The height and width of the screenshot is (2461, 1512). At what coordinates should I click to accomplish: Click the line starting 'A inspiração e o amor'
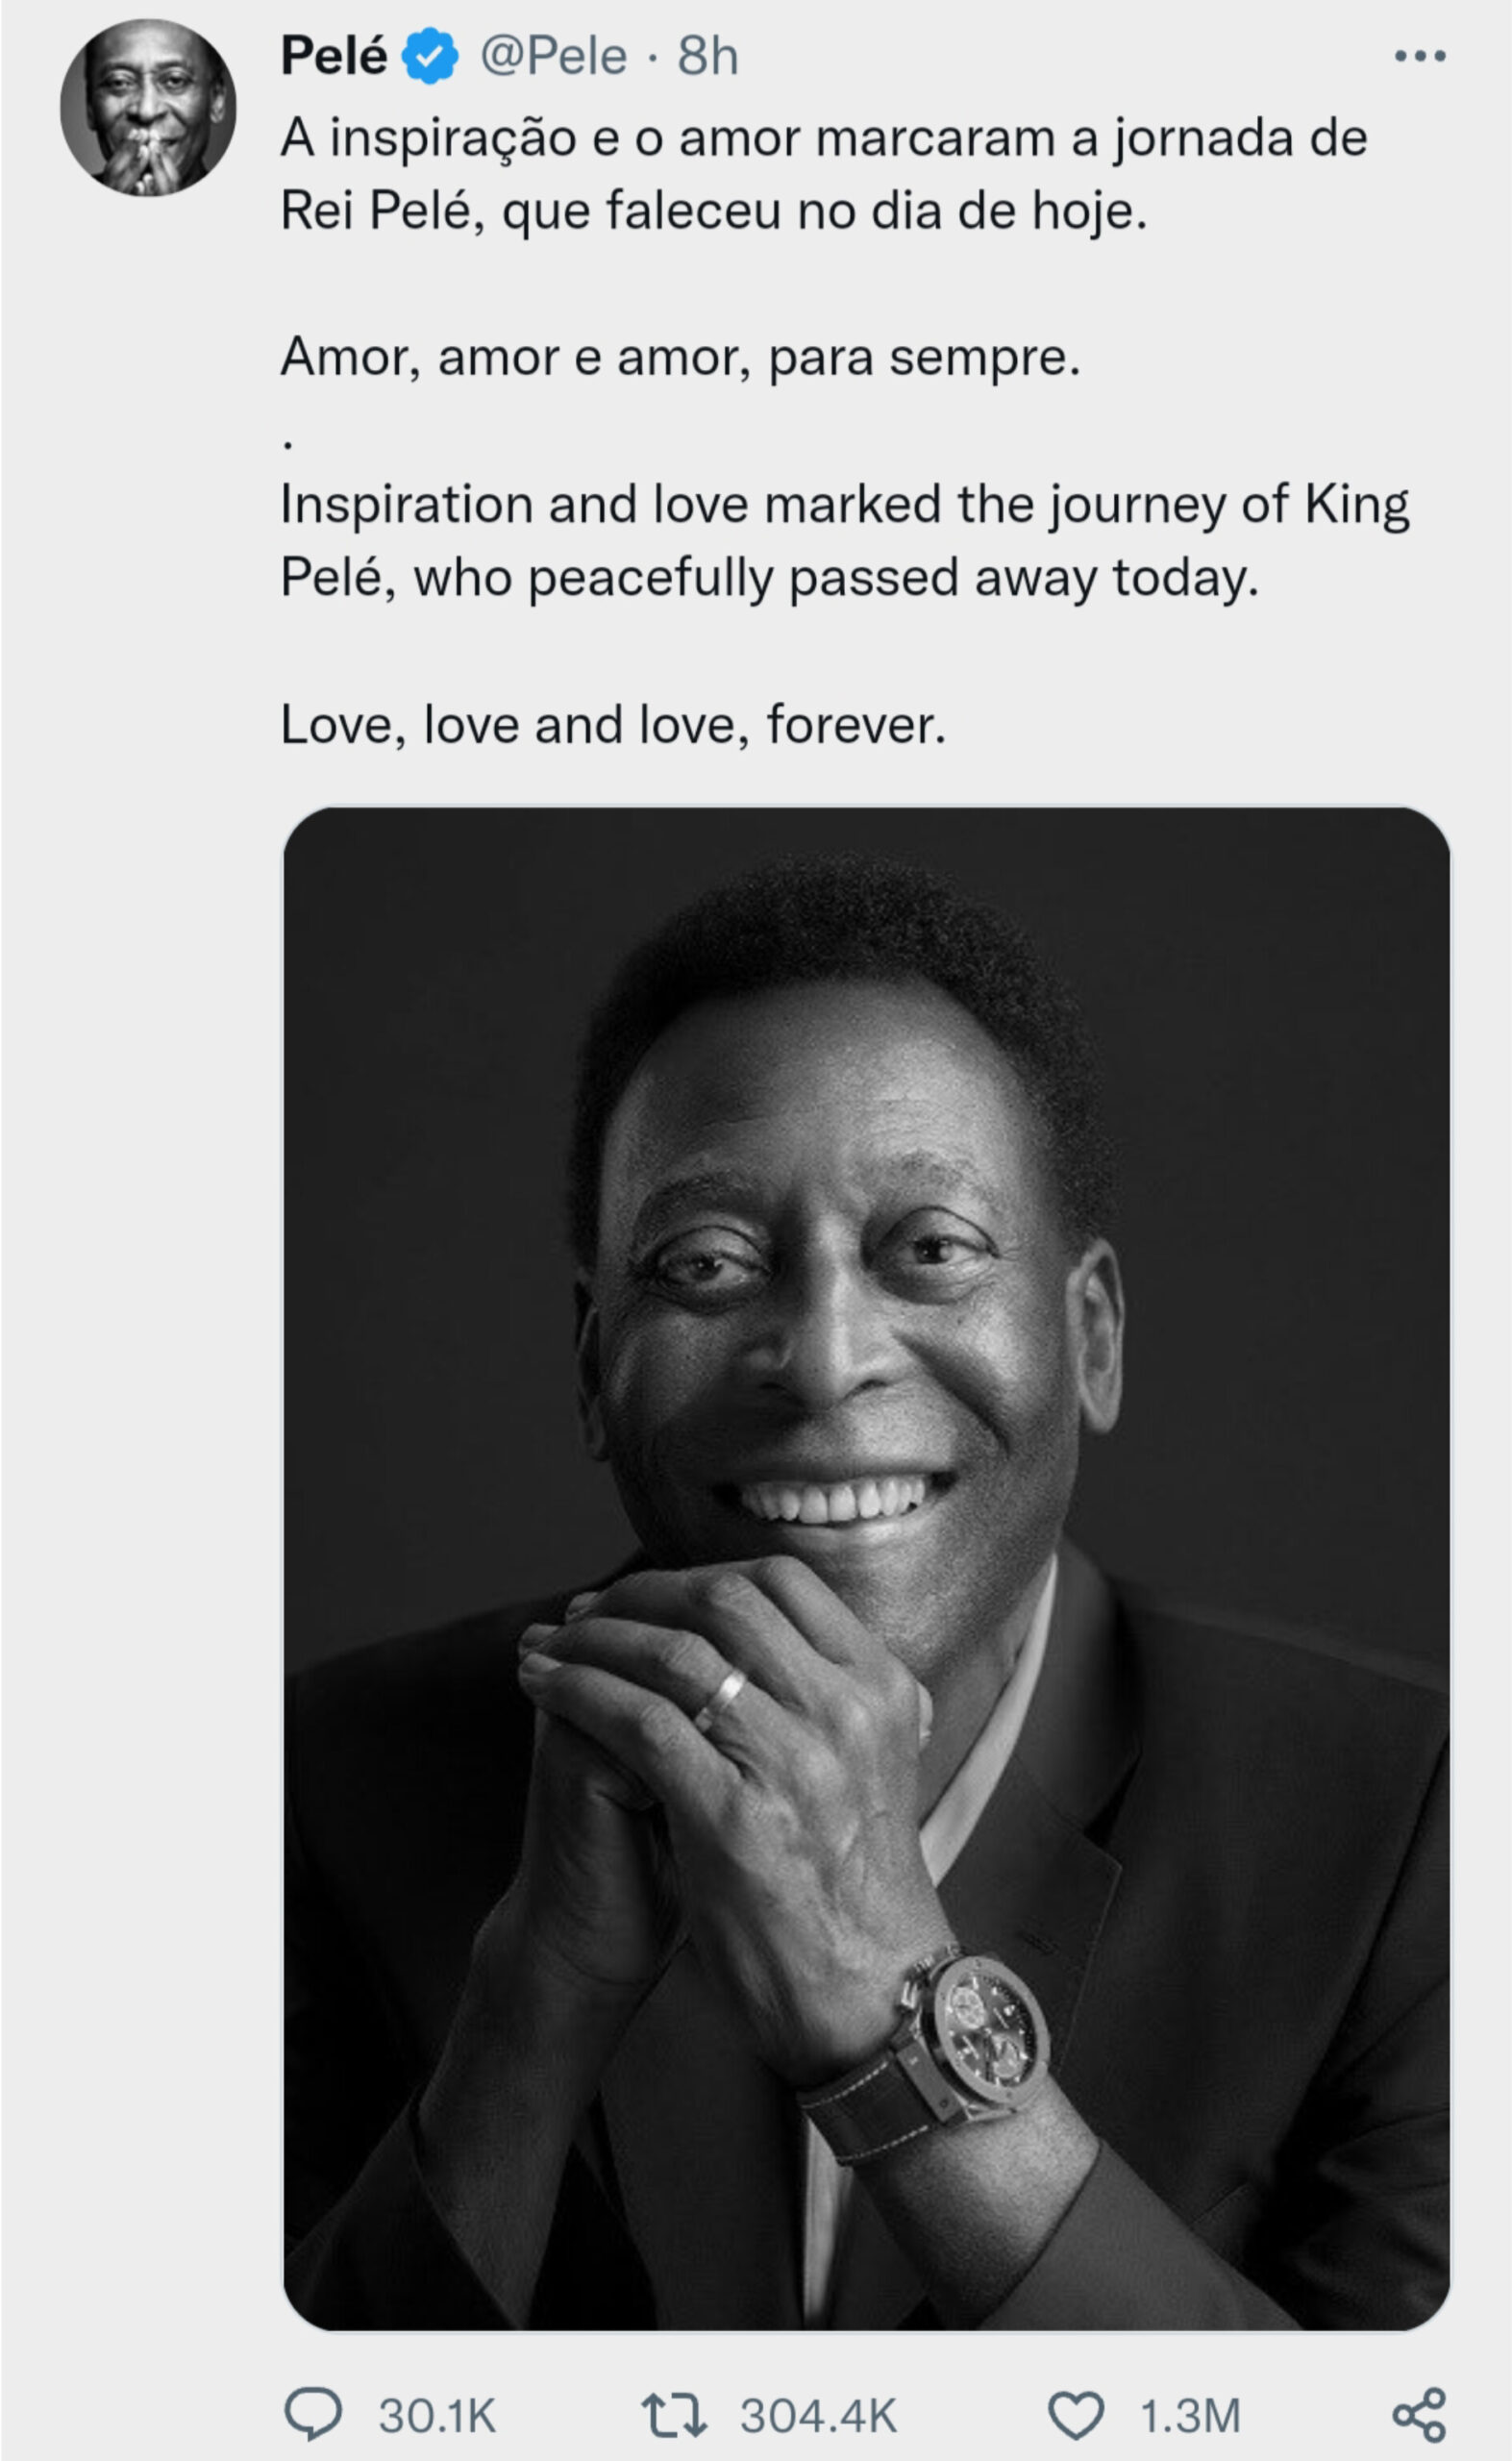coord(823,138)
